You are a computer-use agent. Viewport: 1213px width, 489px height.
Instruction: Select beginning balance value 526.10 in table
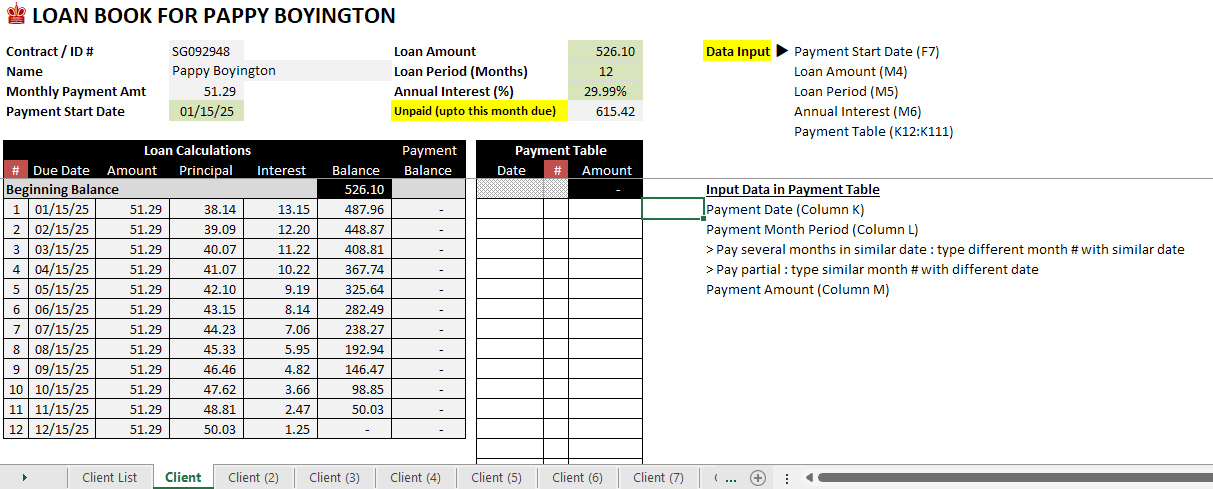[x=355, y=189]
